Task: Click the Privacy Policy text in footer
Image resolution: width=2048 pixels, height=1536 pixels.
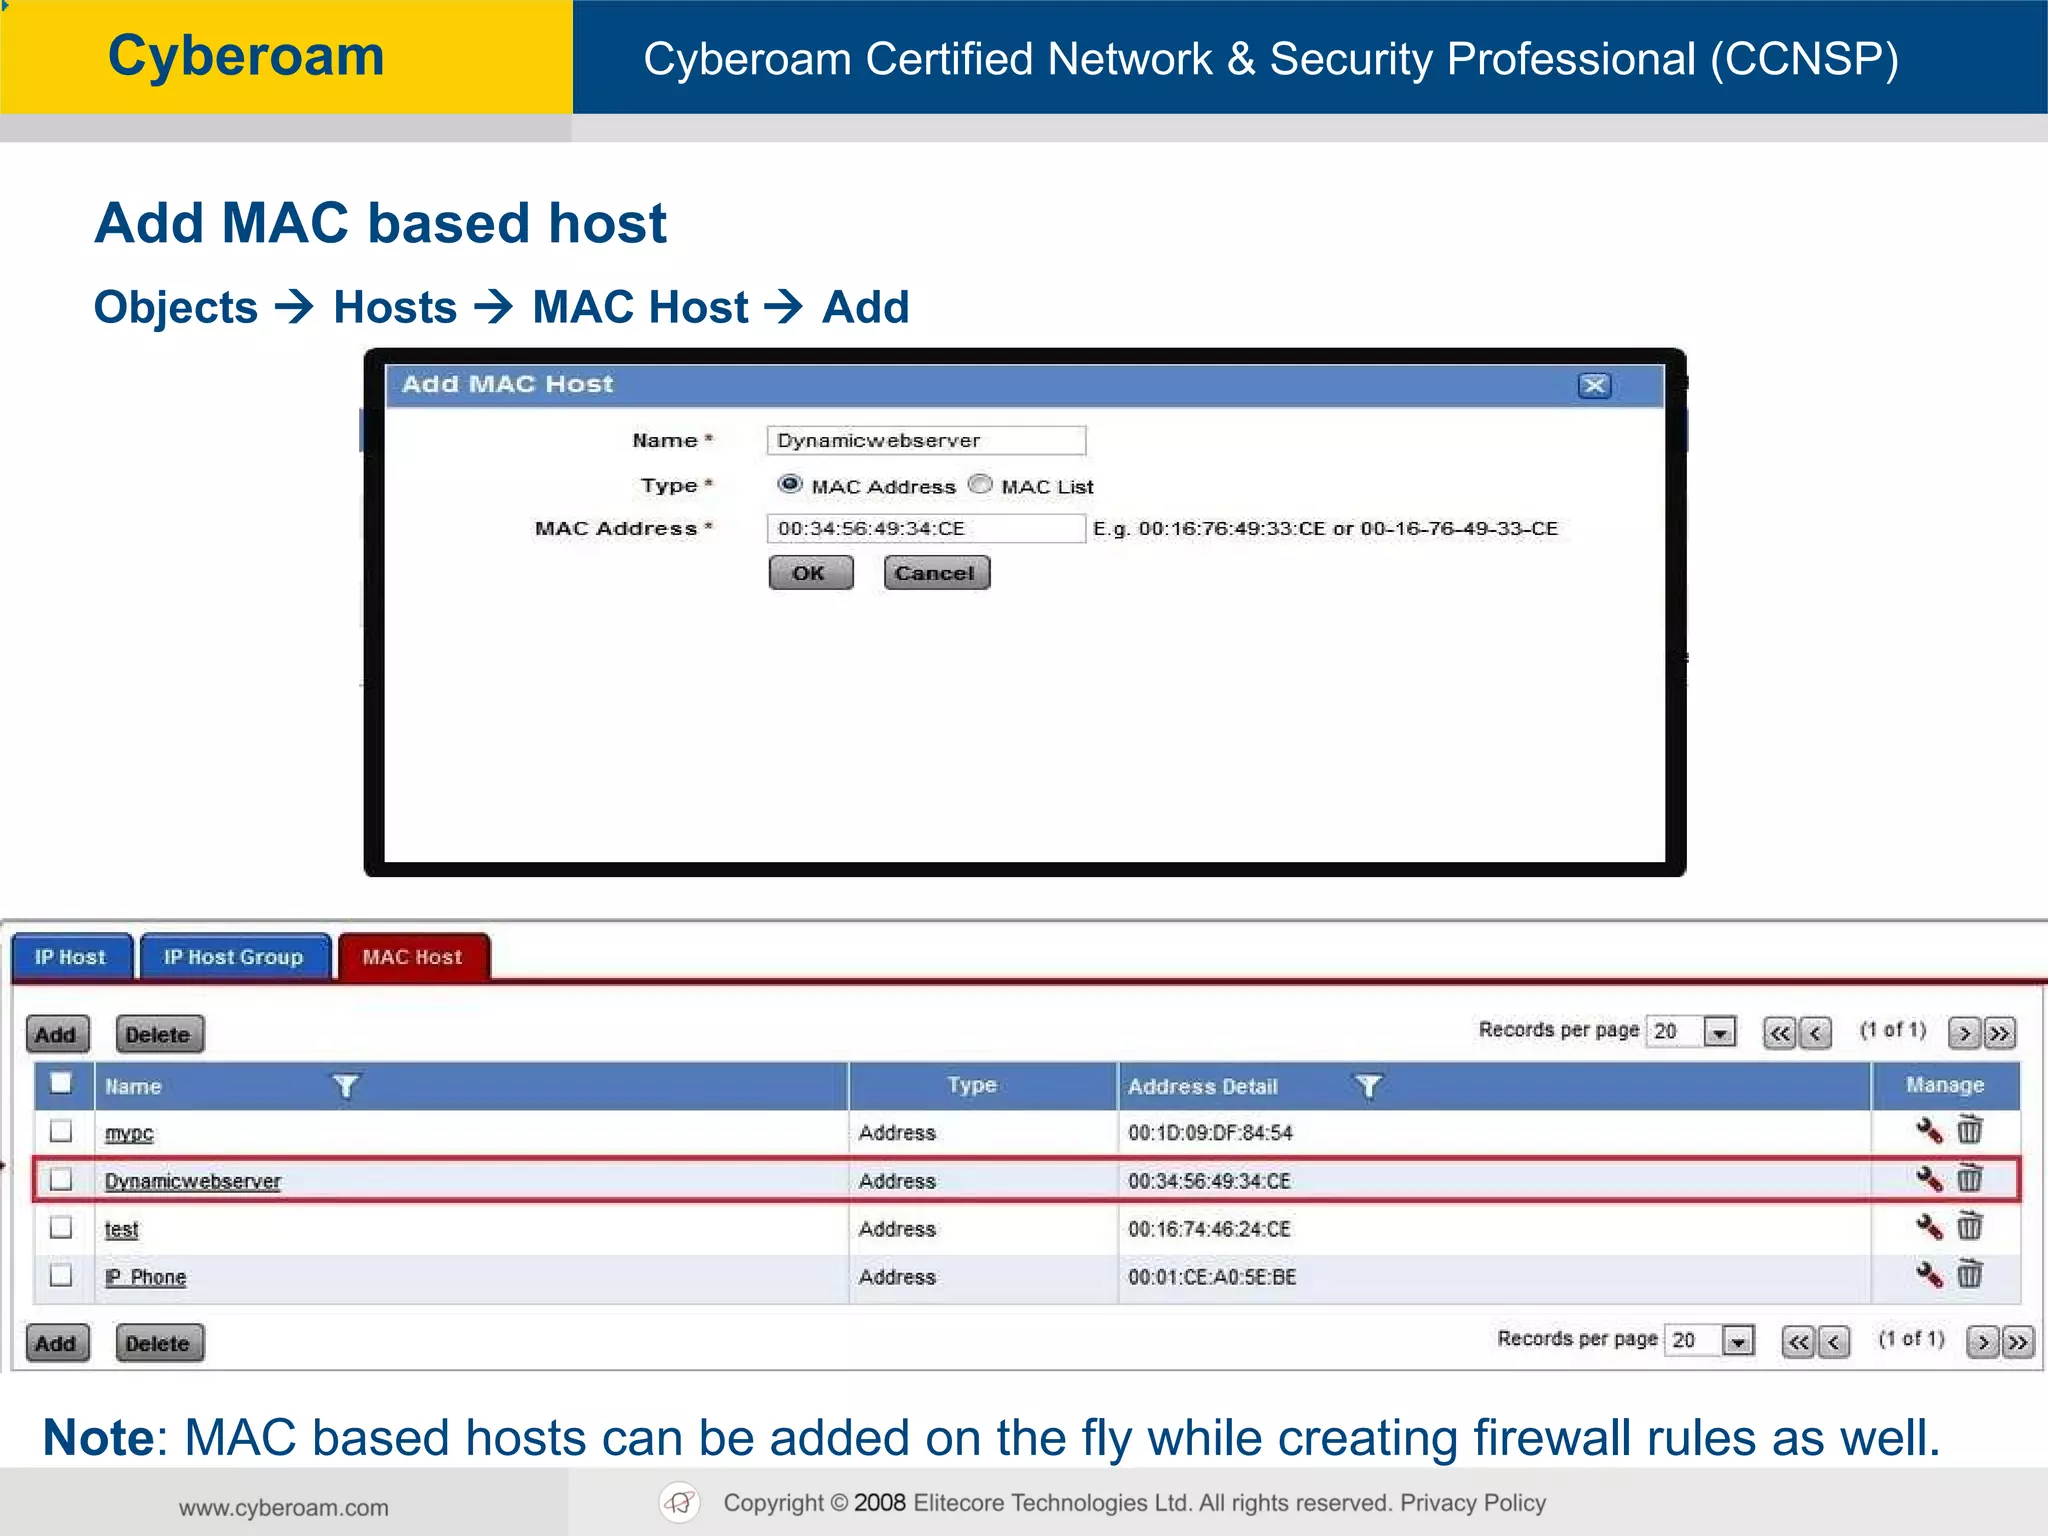Action: [x=1472, y=1503]
